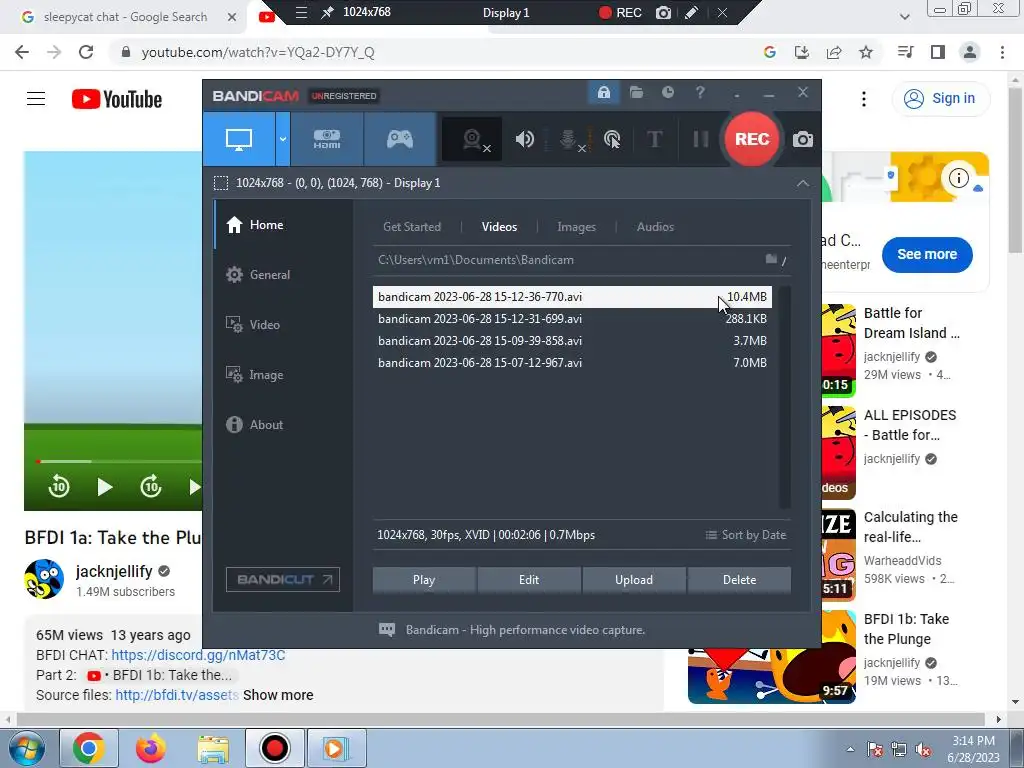This screenshot has height=768, width=1024.
Task: Select bandicam 2023-06-28 15-09-39-858.avi
Action: [572, 341]
